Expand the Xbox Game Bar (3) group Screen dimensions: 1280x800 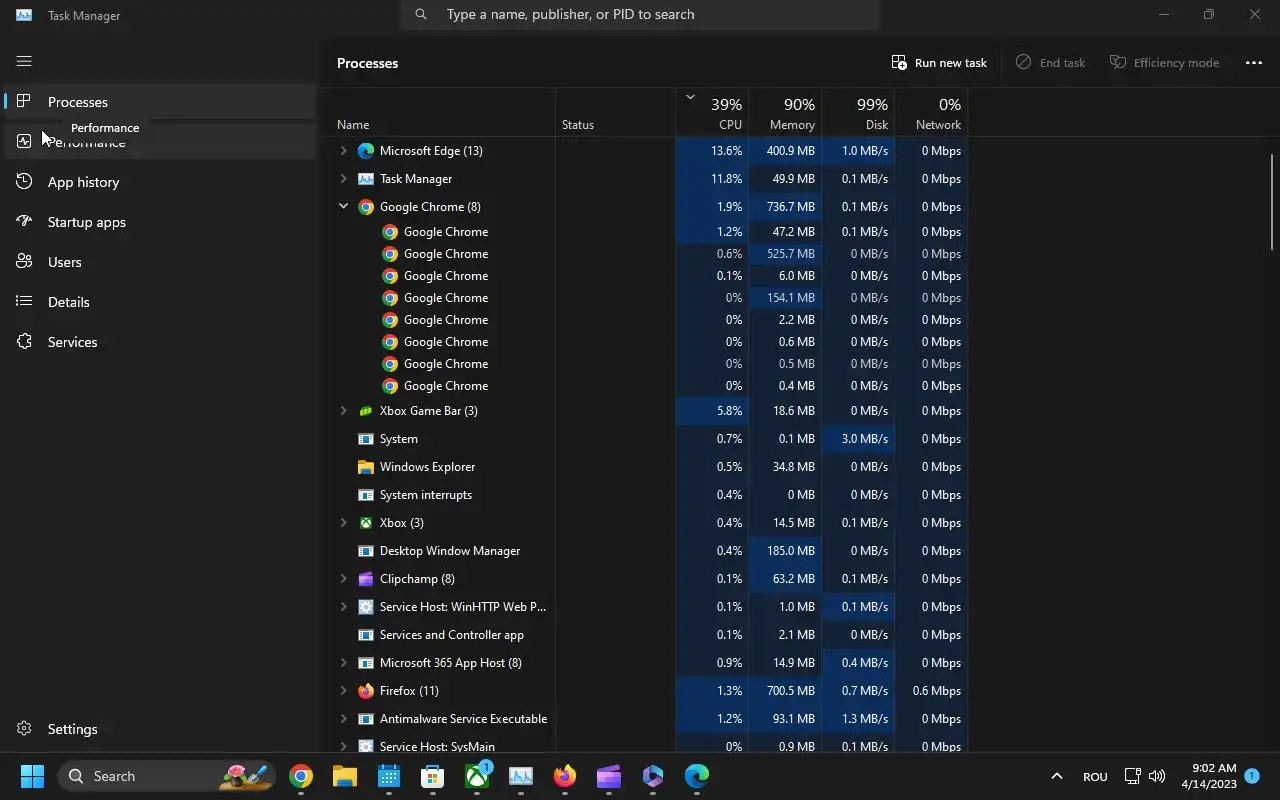click(343, 411)
